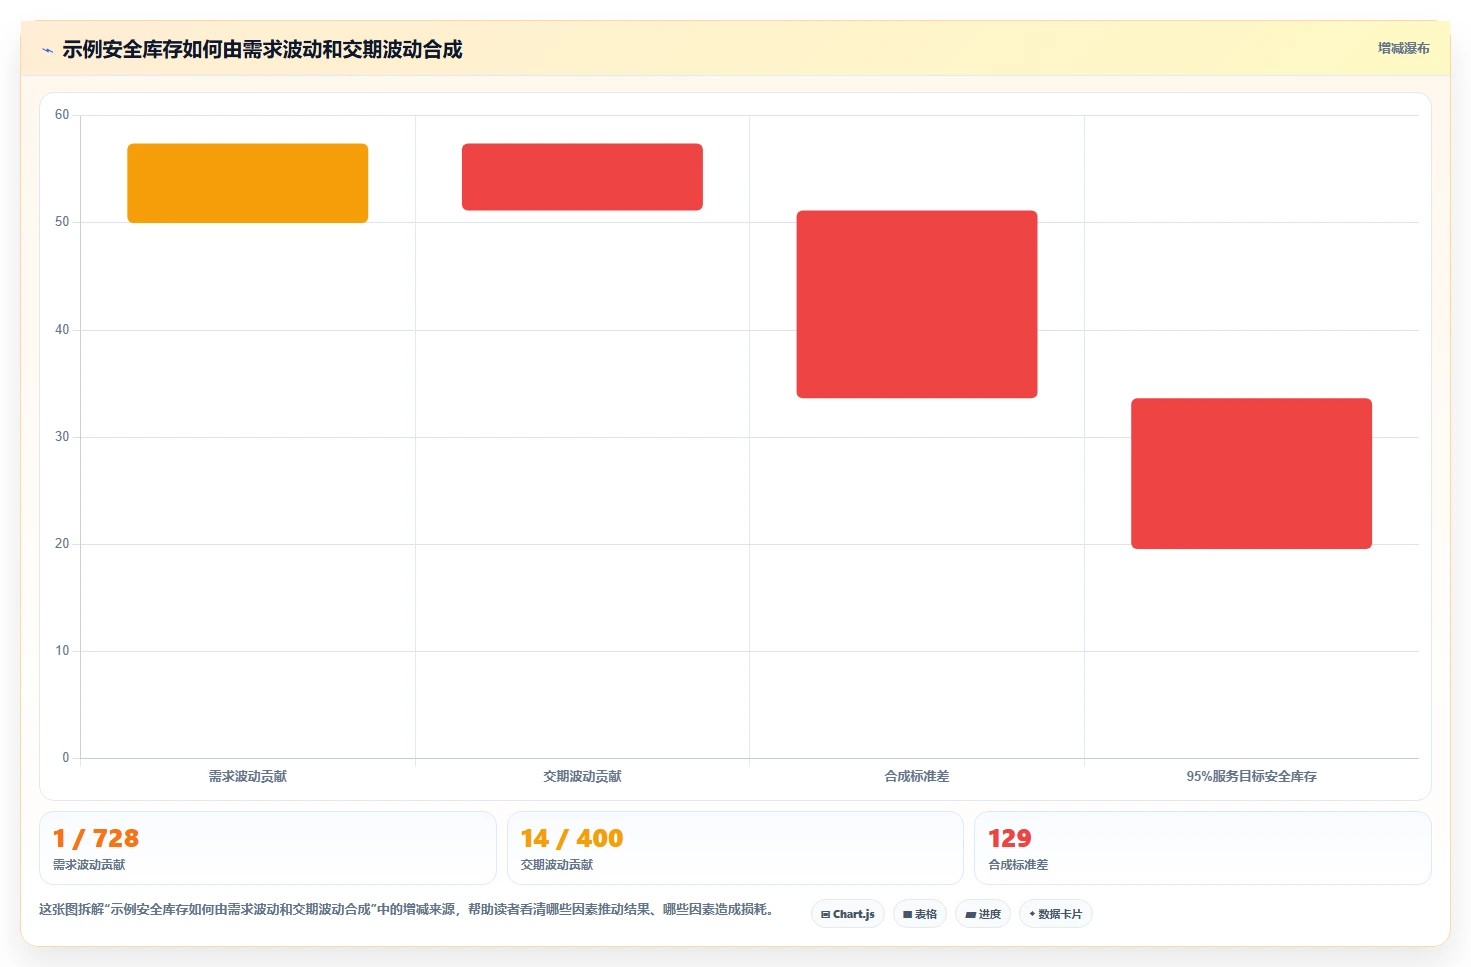Click the 合成标准差 caption under 129
Viewport: 1471px width, 967px height.
(x=1018, y=865)
